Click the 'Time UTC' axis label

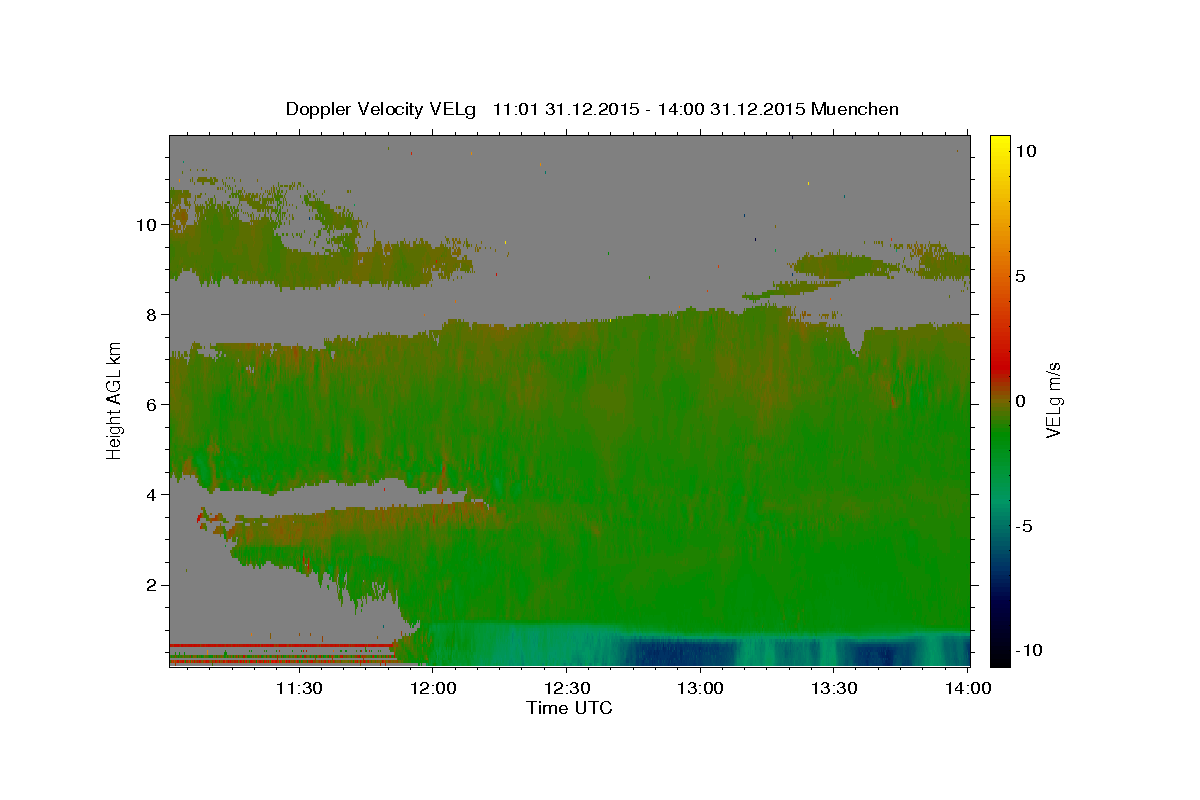tap(569, 708)
